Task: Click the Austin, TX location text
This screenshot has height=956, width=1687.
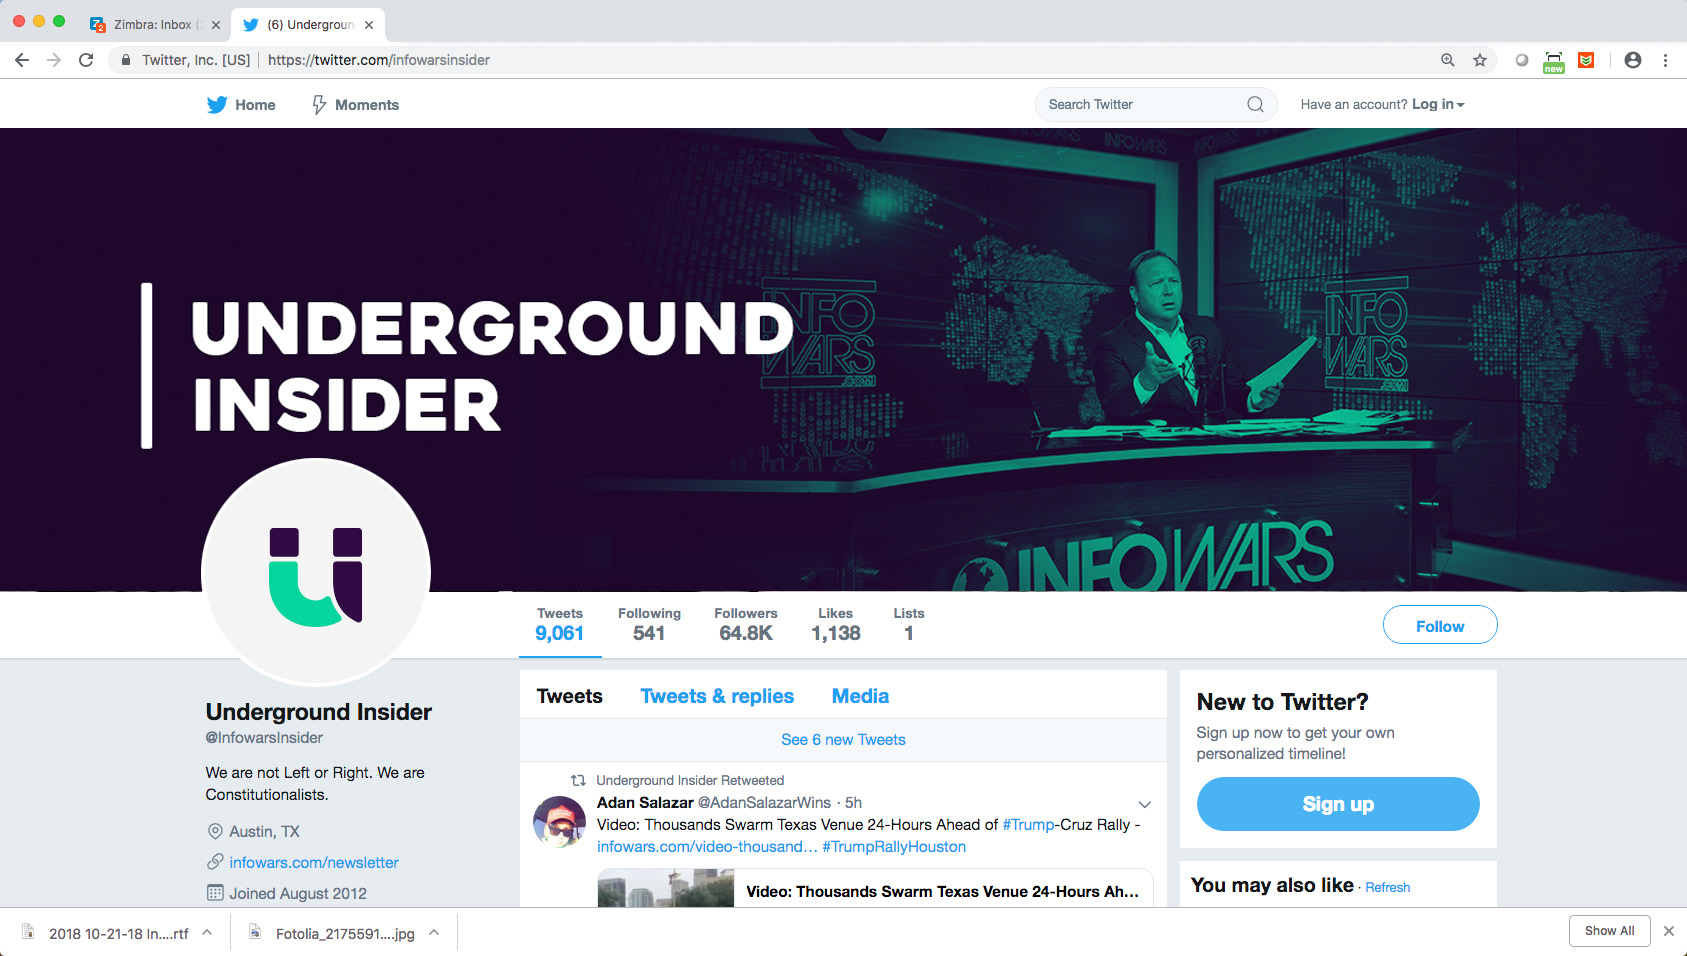Action: (264, 831)
